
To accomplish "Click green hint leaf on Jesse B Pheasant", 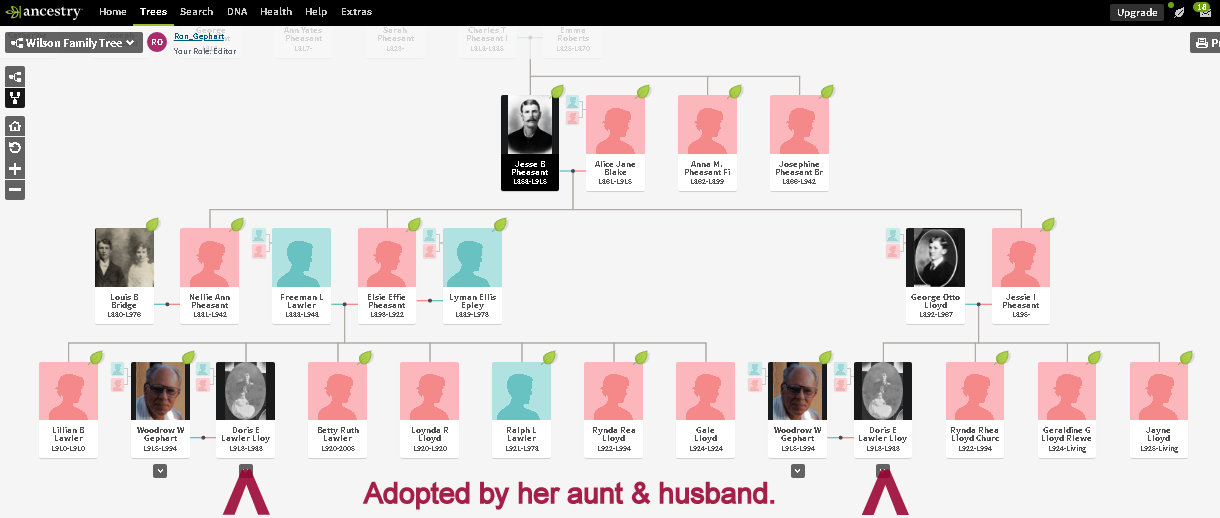I will pos(557,92).
